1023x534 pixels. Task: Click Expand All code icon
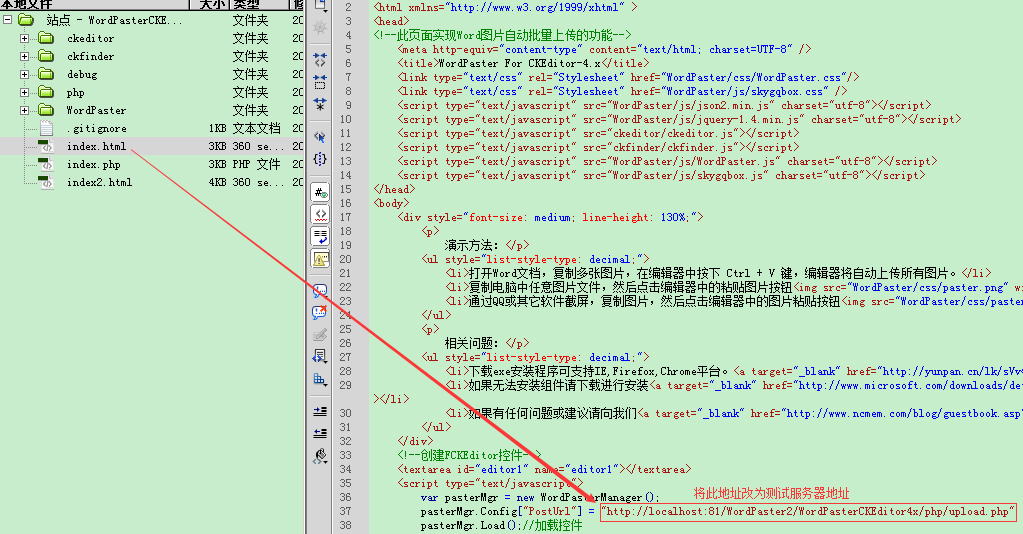(x=320, y=104)
